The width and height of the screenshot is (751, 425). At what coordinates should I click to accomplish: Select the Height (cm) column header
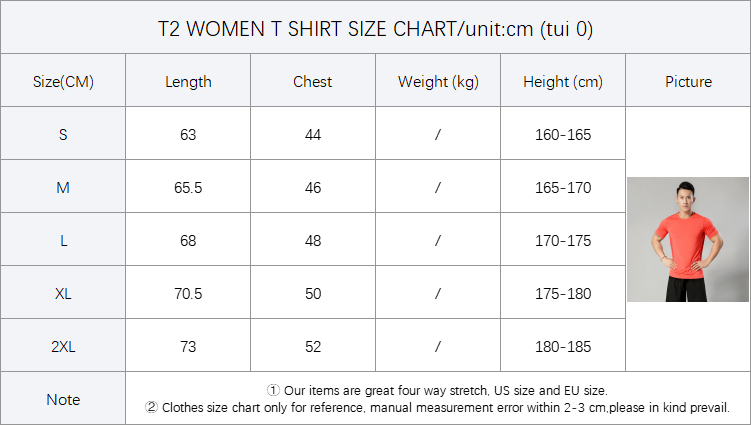pyautogui.click(x=563, y=82)
